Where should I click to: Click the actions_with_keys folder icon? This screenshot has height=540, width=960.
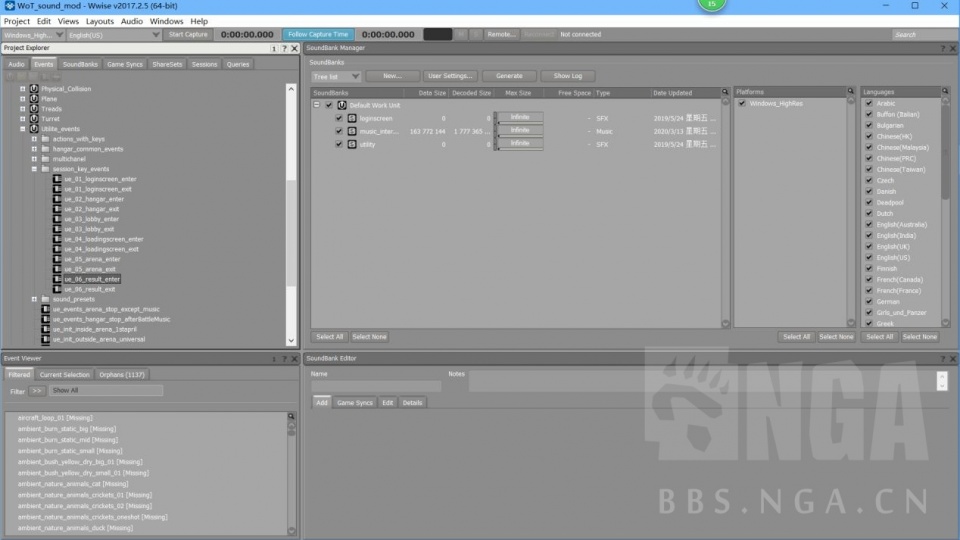click(x=45, y=139)
